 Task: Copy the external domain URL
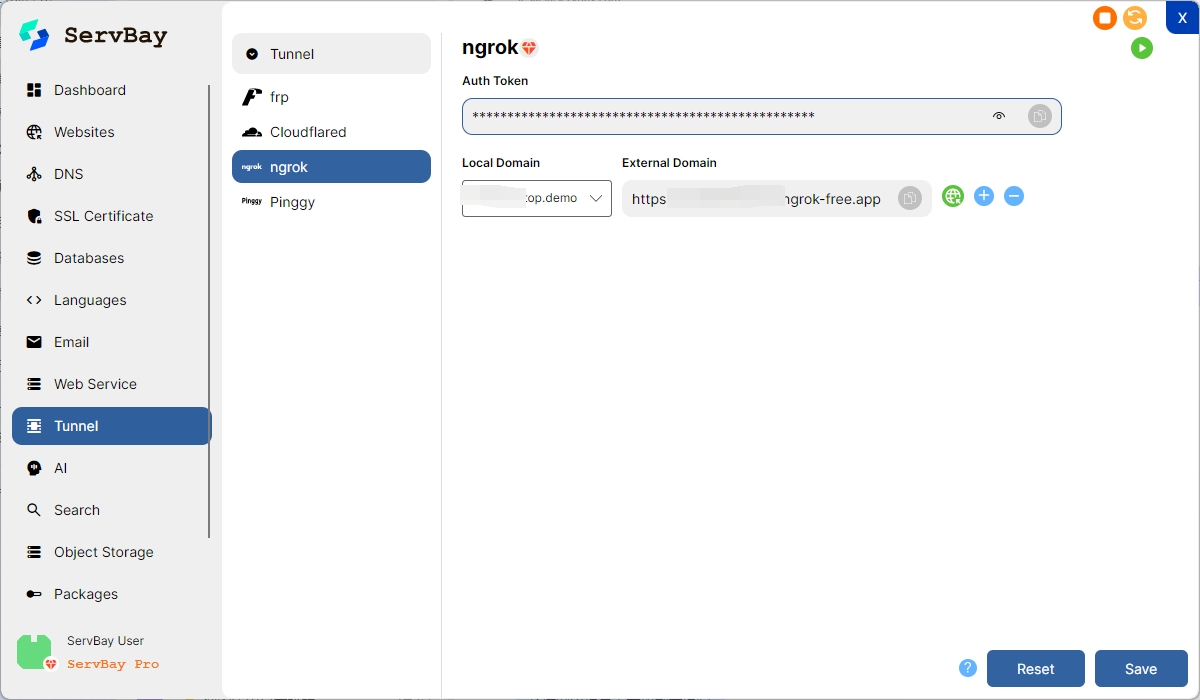point(910,198)
